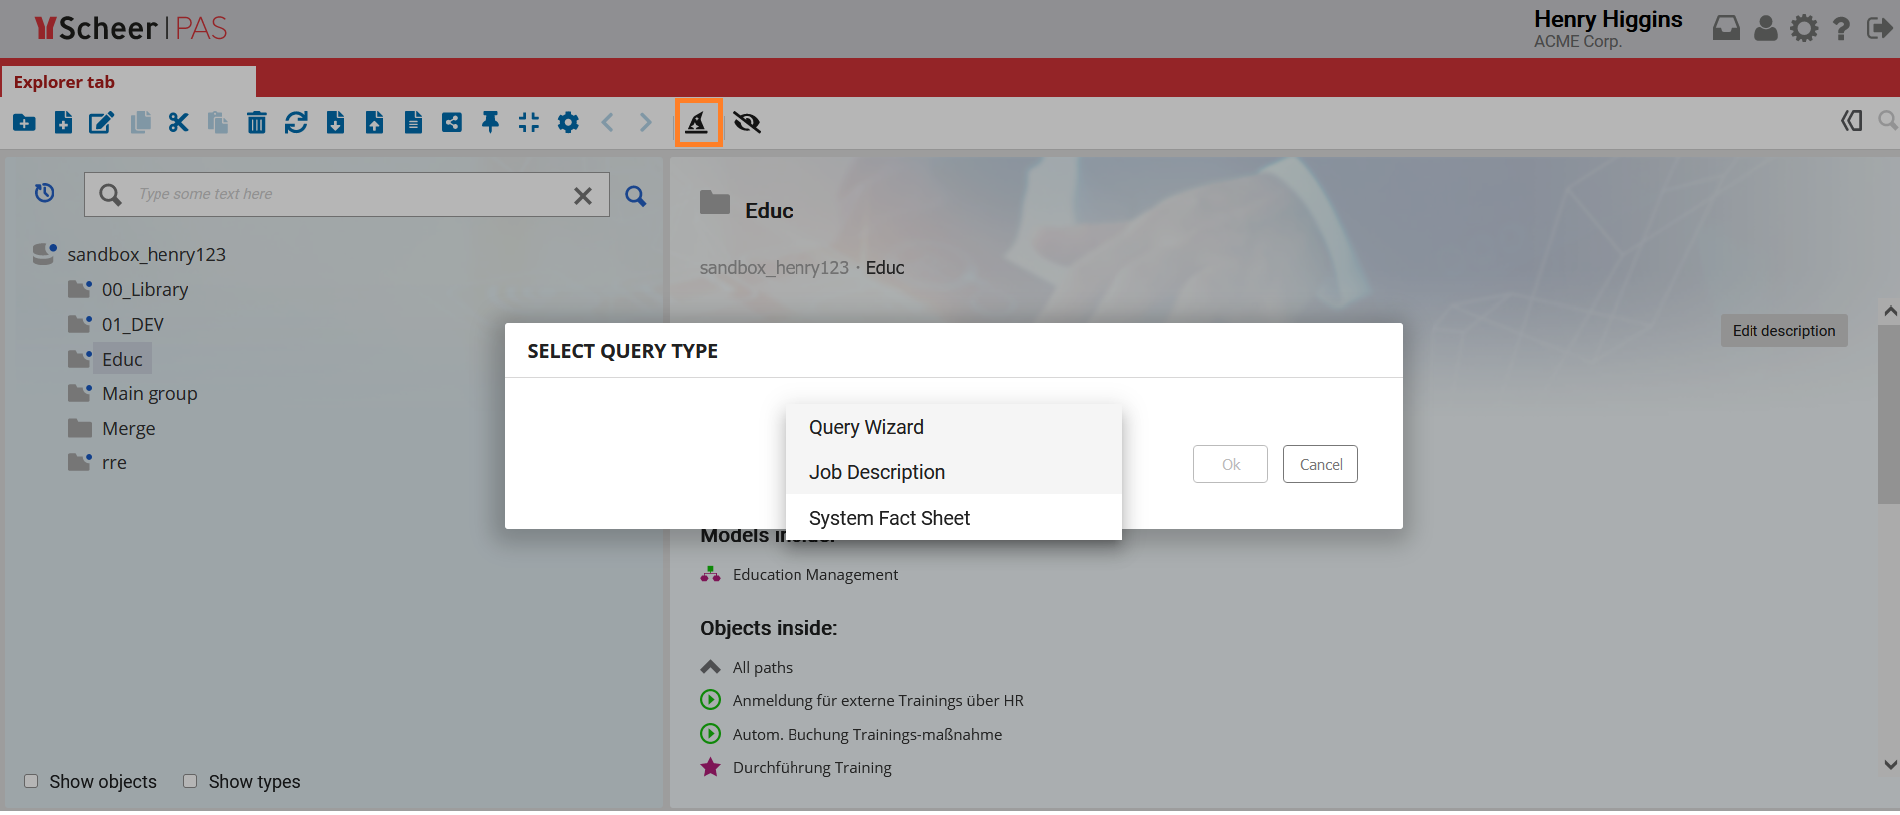This screenshot has width=1900, height=815.
Task: Click the blue search magnifier button
Action: (x=635, y=196)
